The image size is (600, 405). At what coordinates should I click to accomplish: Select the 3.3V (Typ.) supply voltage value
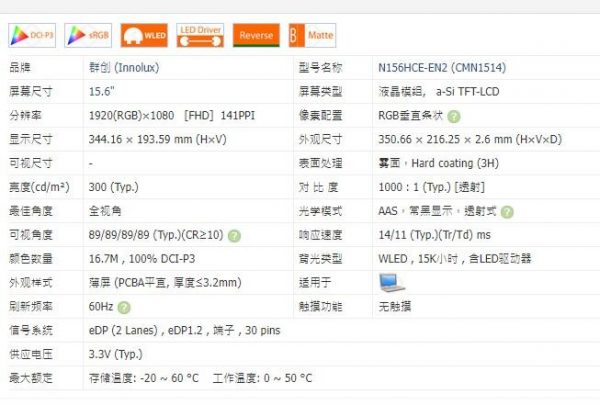coord(116,355)
